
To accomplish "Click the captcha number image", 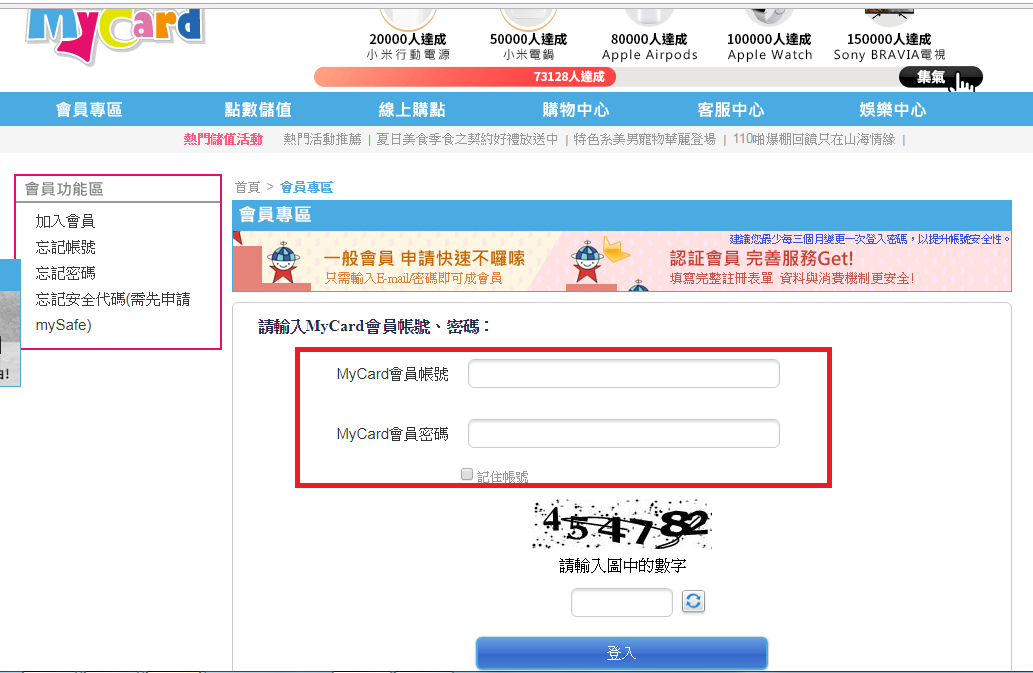I will 622,524.
